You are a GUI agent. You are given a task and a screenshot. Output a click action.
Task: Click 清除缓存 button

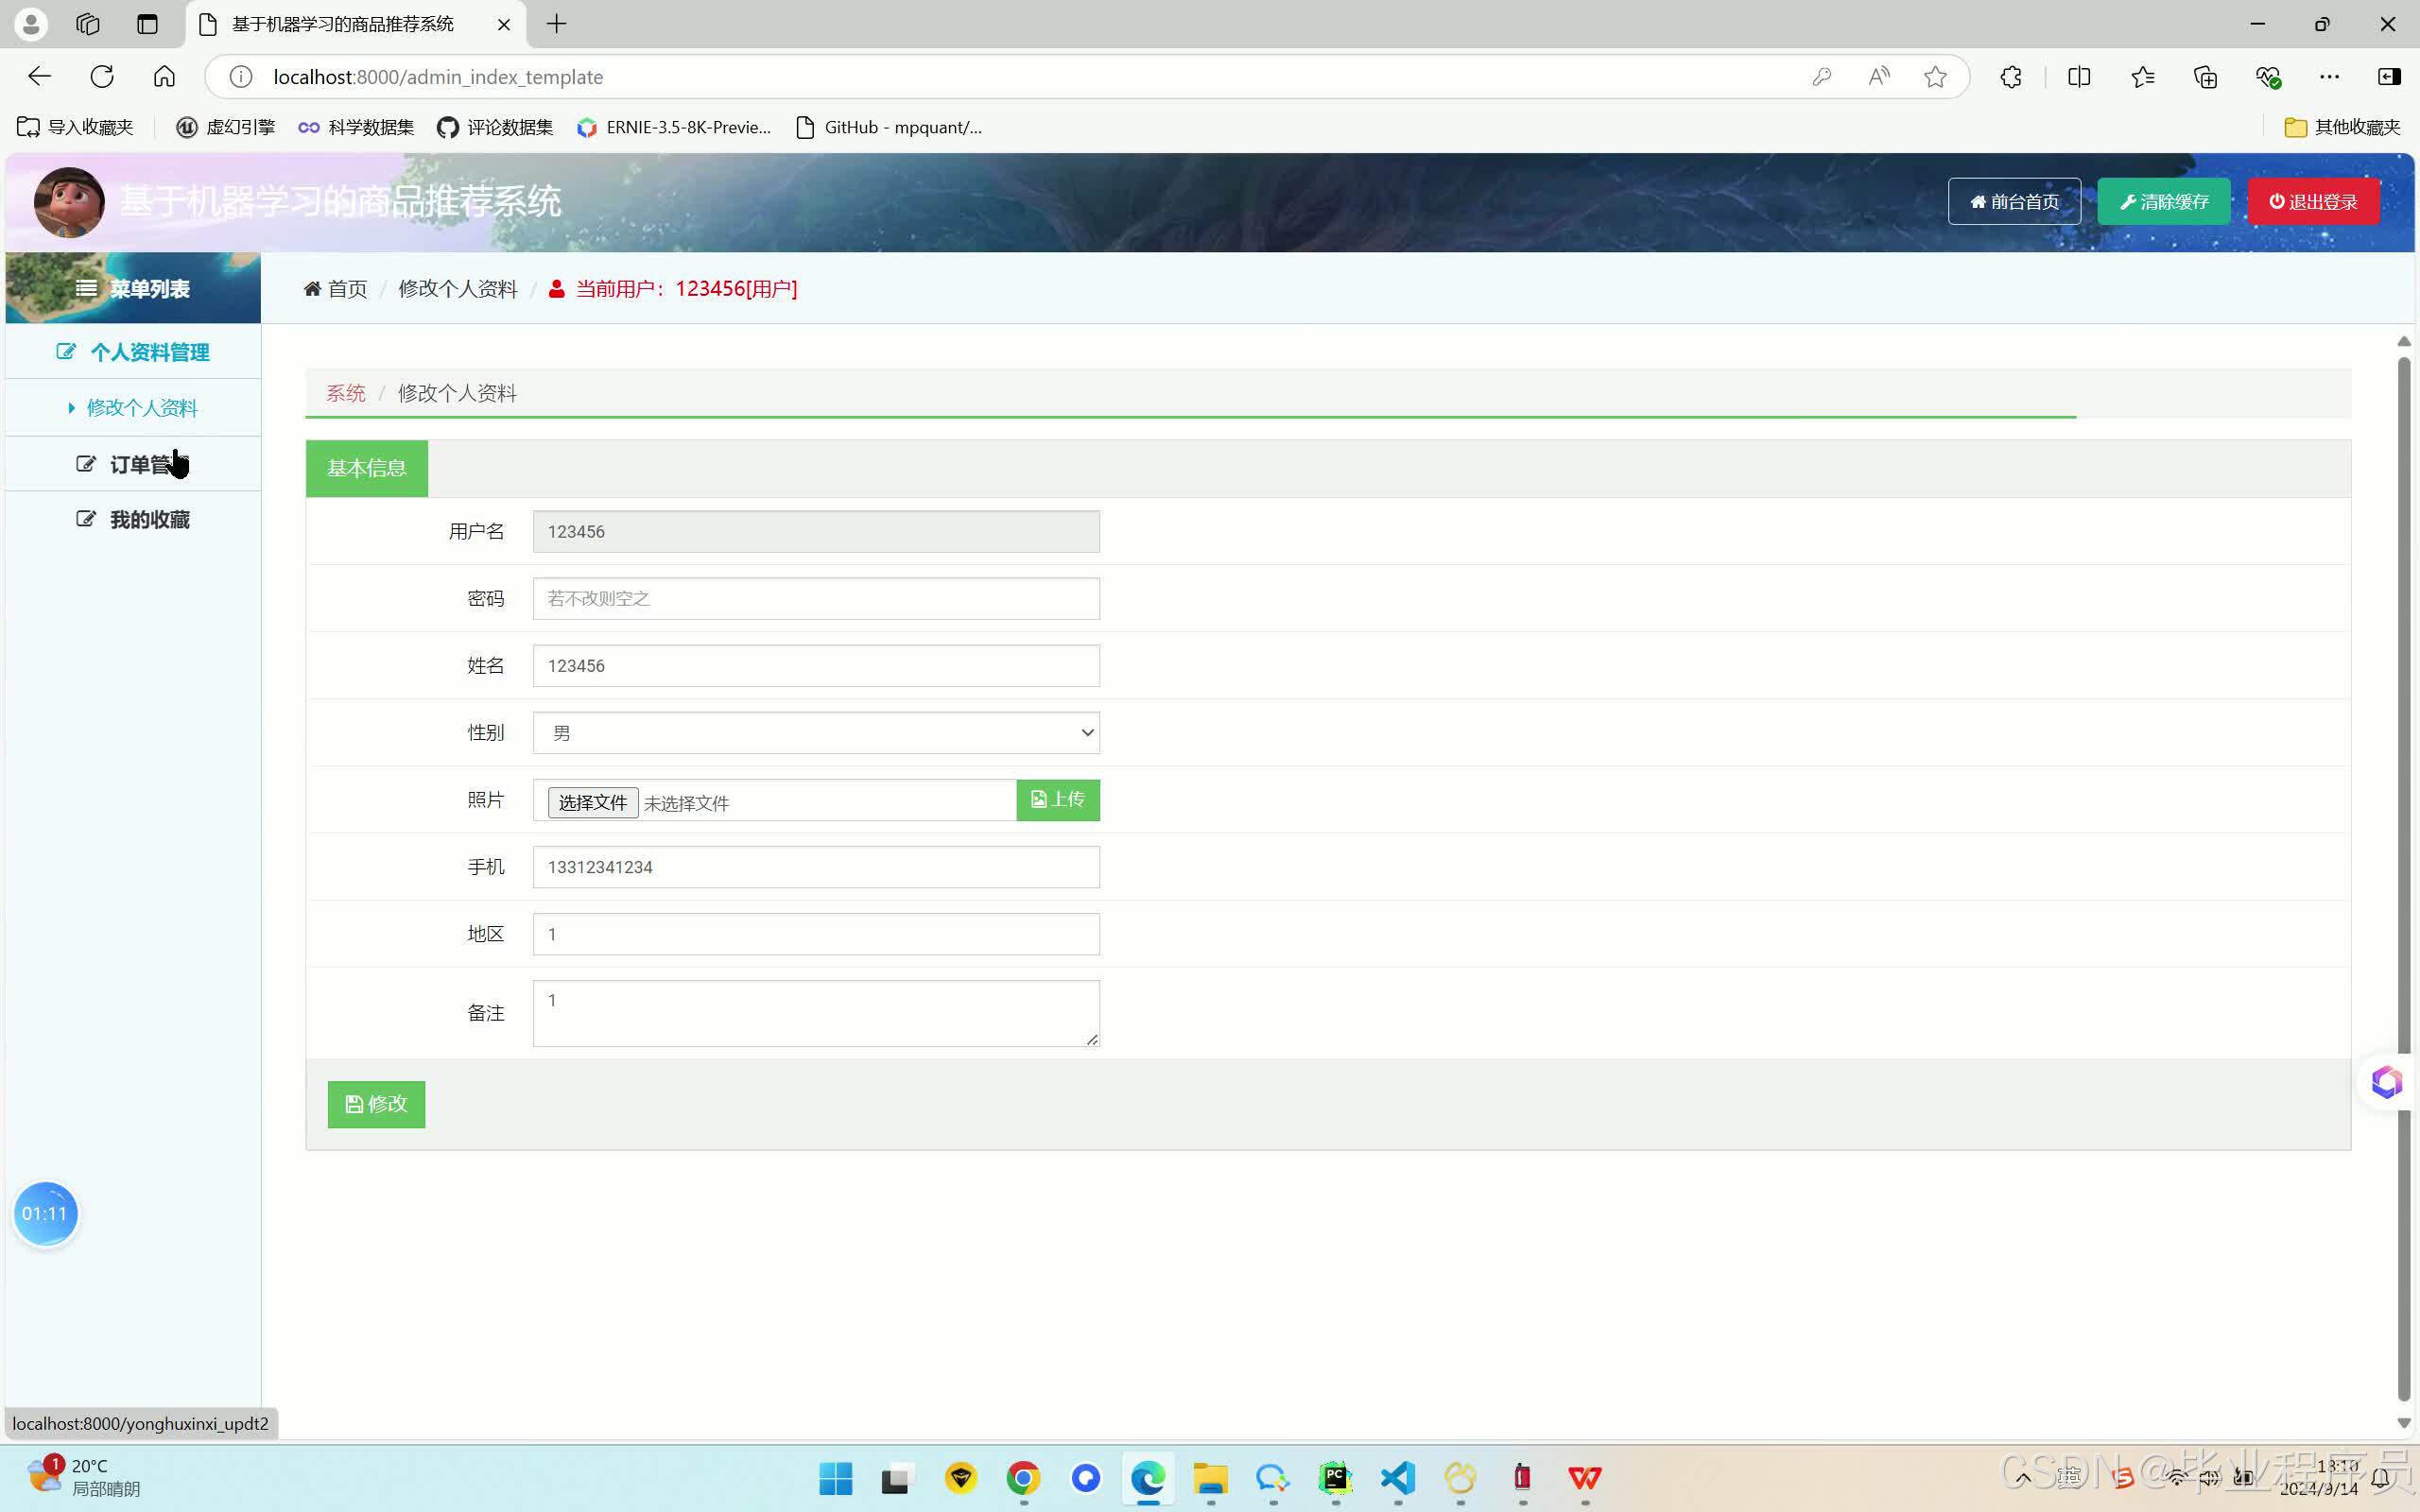pos(2163,201)
